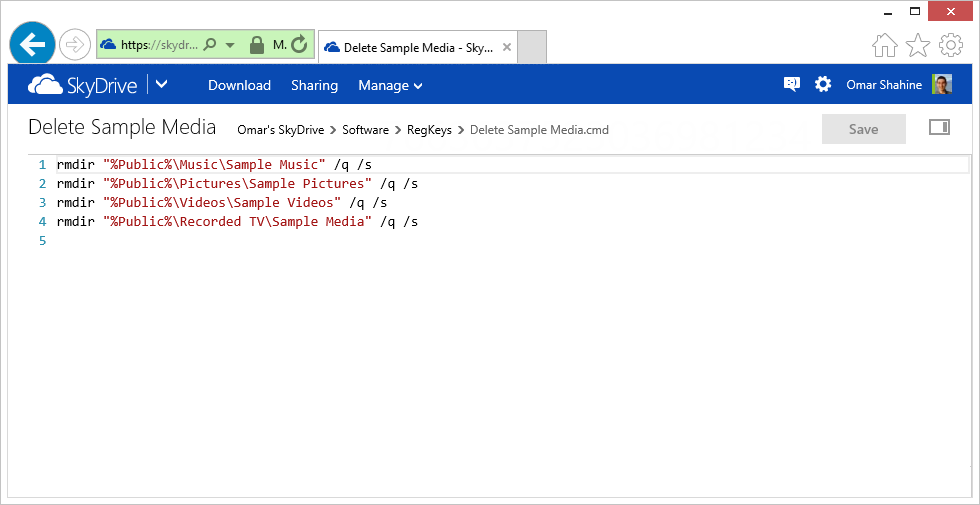Click the browser Forward arrow button

coord(75,44)
